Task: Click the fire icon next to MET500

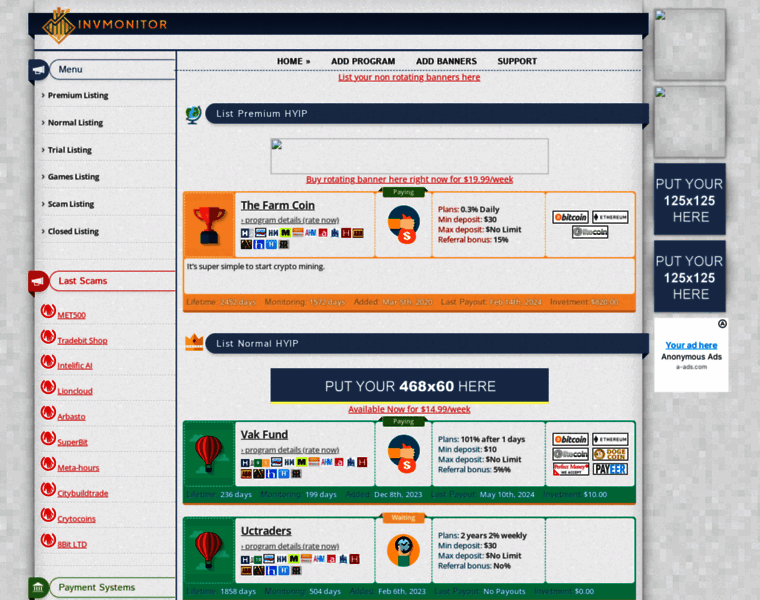Action: (x=48, y=311)
